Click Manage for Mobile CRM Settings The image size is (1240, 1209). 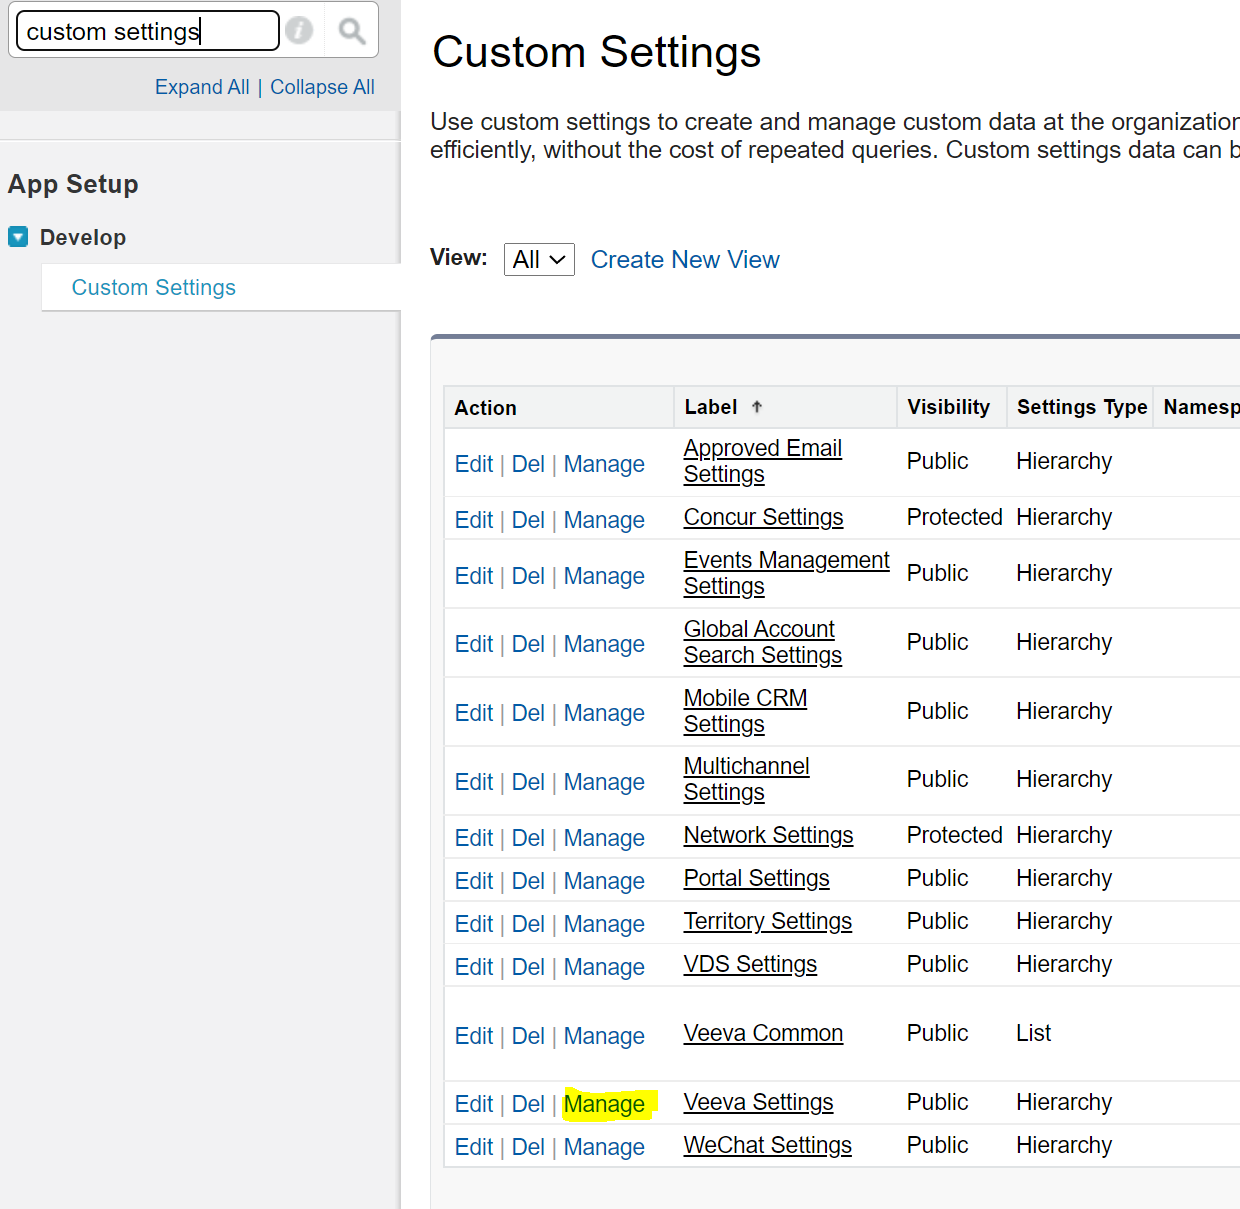604,713
